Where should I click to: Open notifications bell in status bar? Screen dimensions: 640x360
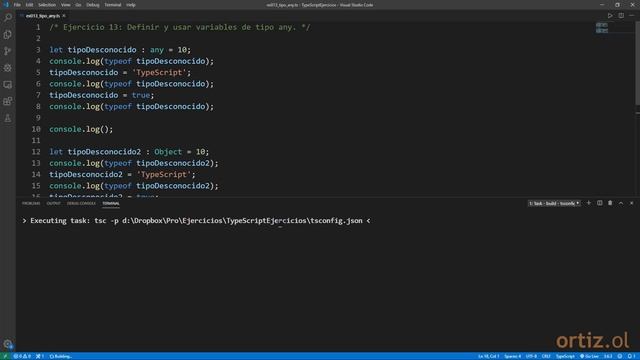point(632,356)
